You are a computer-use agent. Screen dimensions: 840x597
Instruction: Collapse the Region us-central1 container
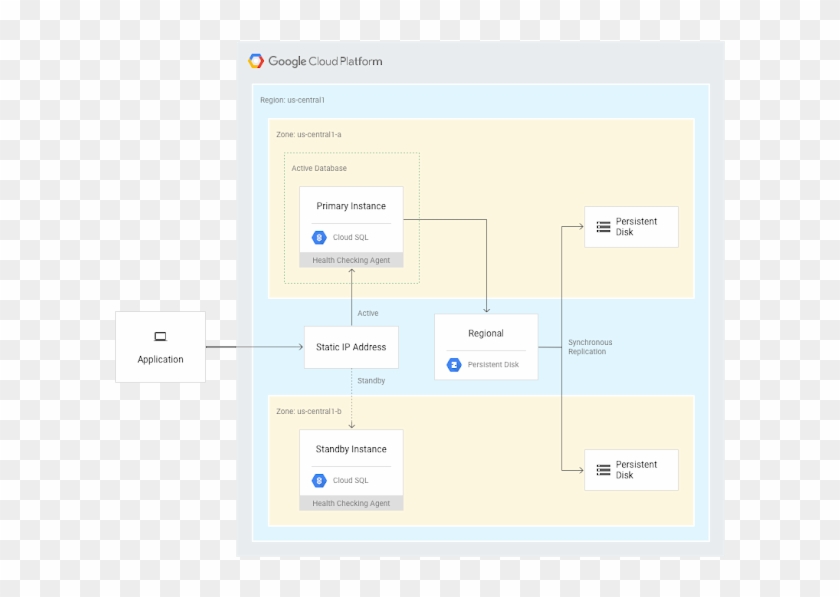(x=294, y=99)
